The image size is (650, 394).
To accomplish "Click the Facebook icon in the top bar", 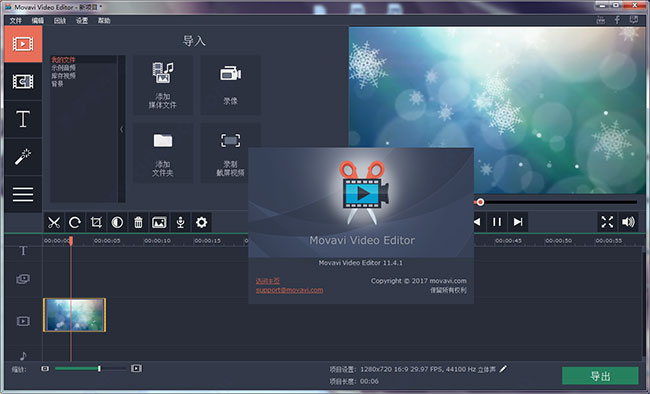I will tap(617, 20).
